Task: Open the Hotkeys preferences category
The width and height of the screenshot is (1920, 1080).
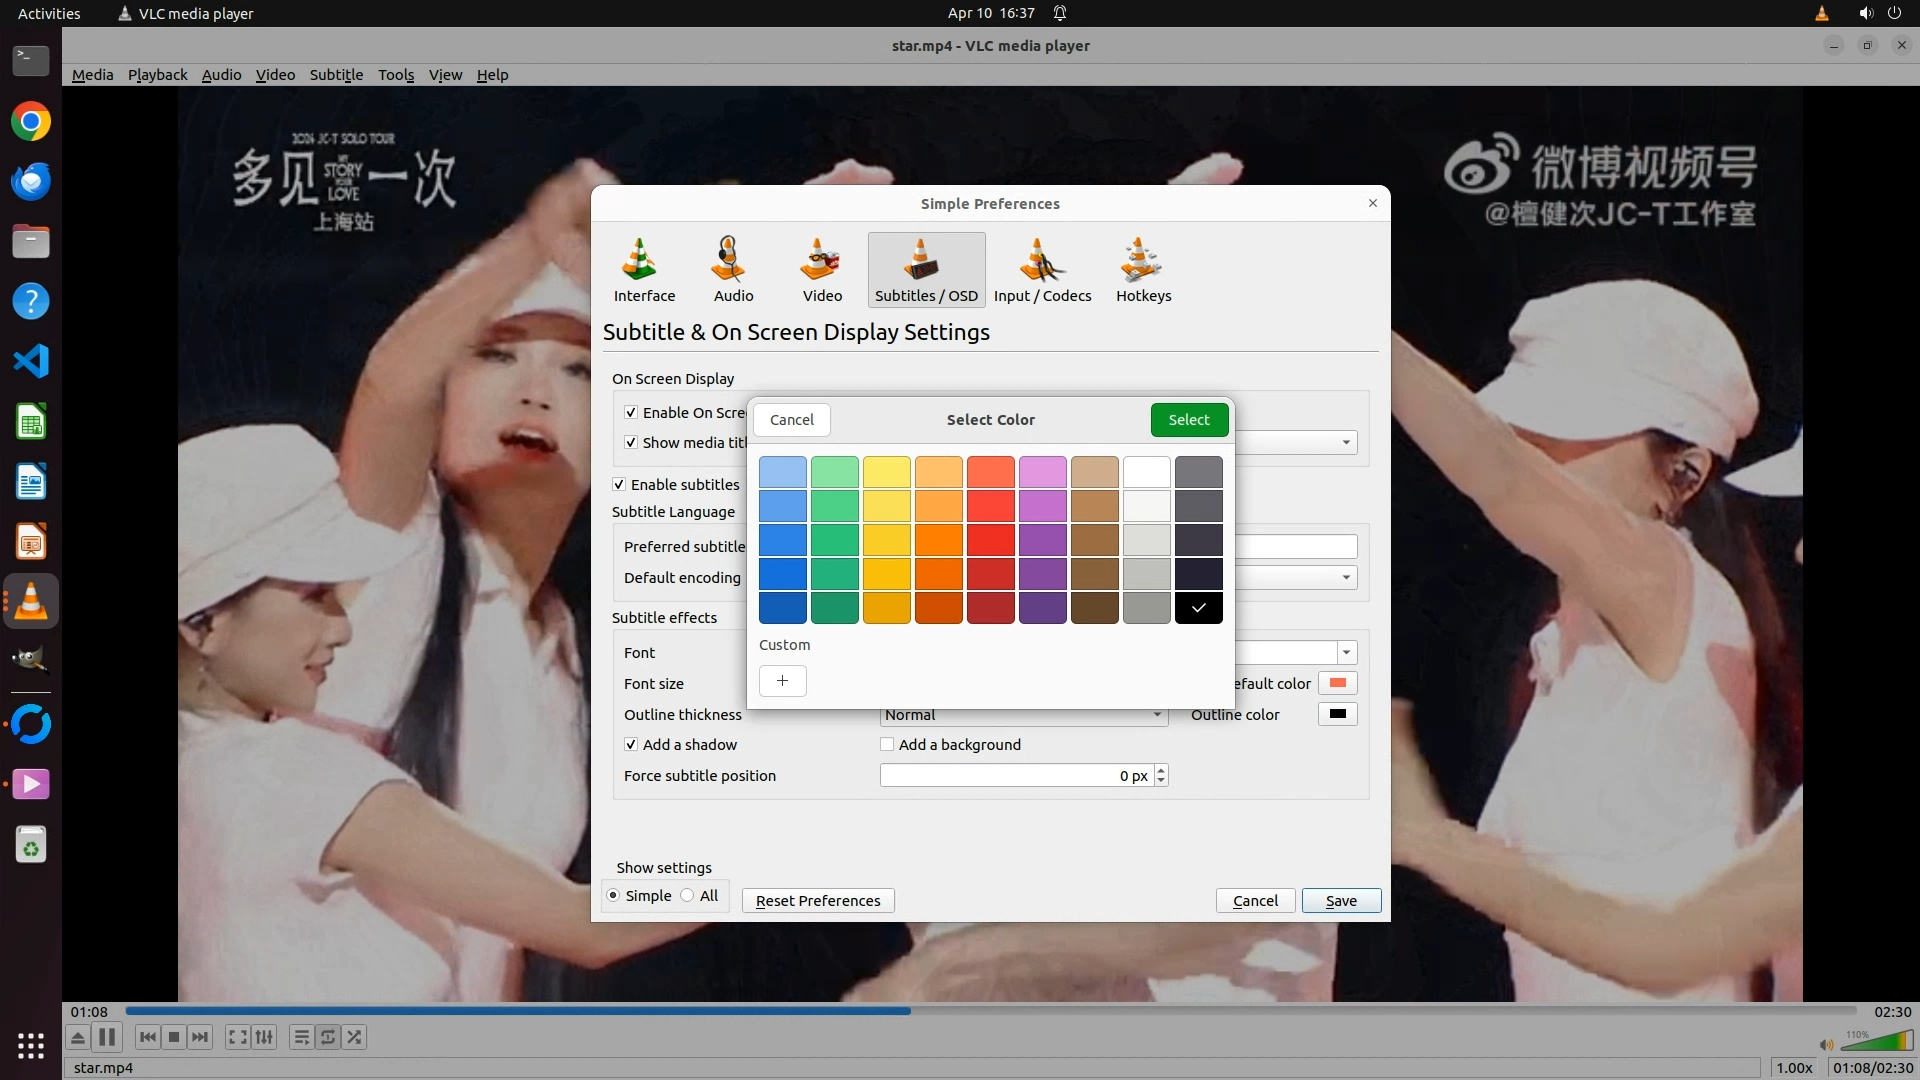Action: 1143,270
